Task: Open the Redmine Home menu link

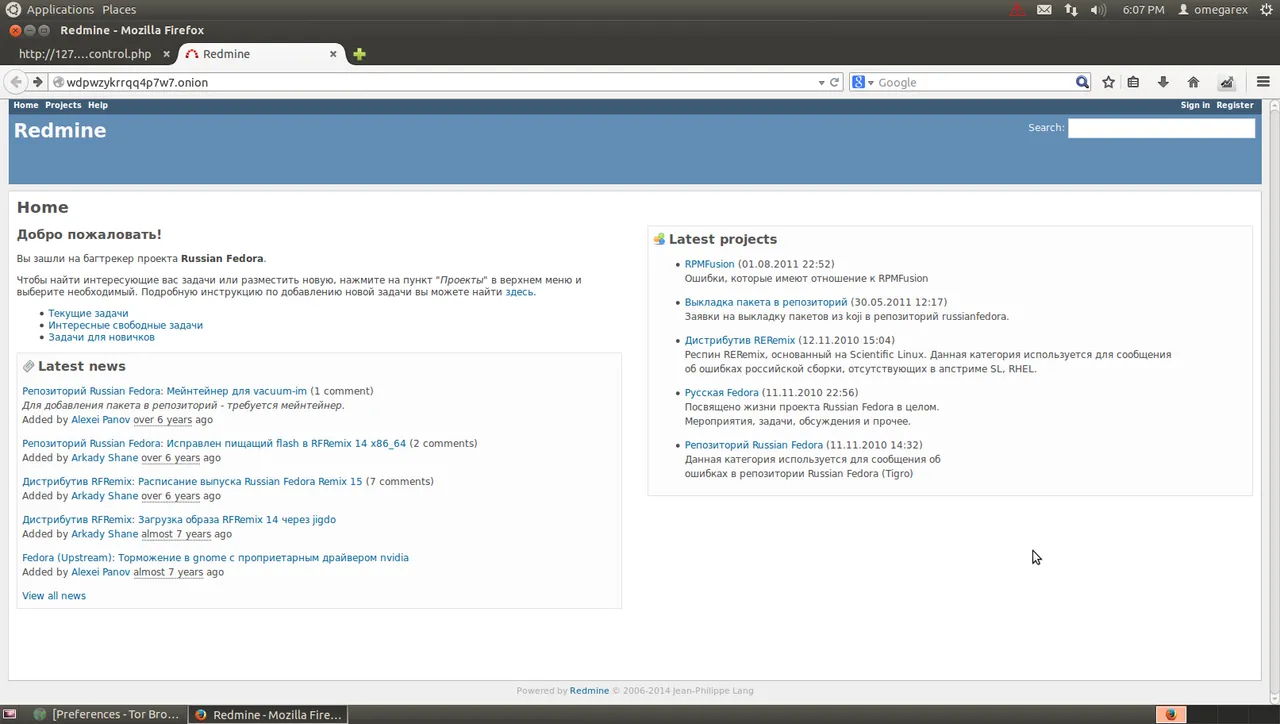Action: pos(26,105)
